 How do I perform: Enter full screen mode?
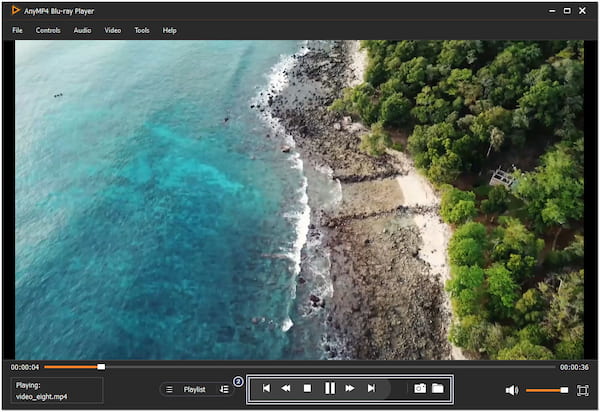(582, 390)
